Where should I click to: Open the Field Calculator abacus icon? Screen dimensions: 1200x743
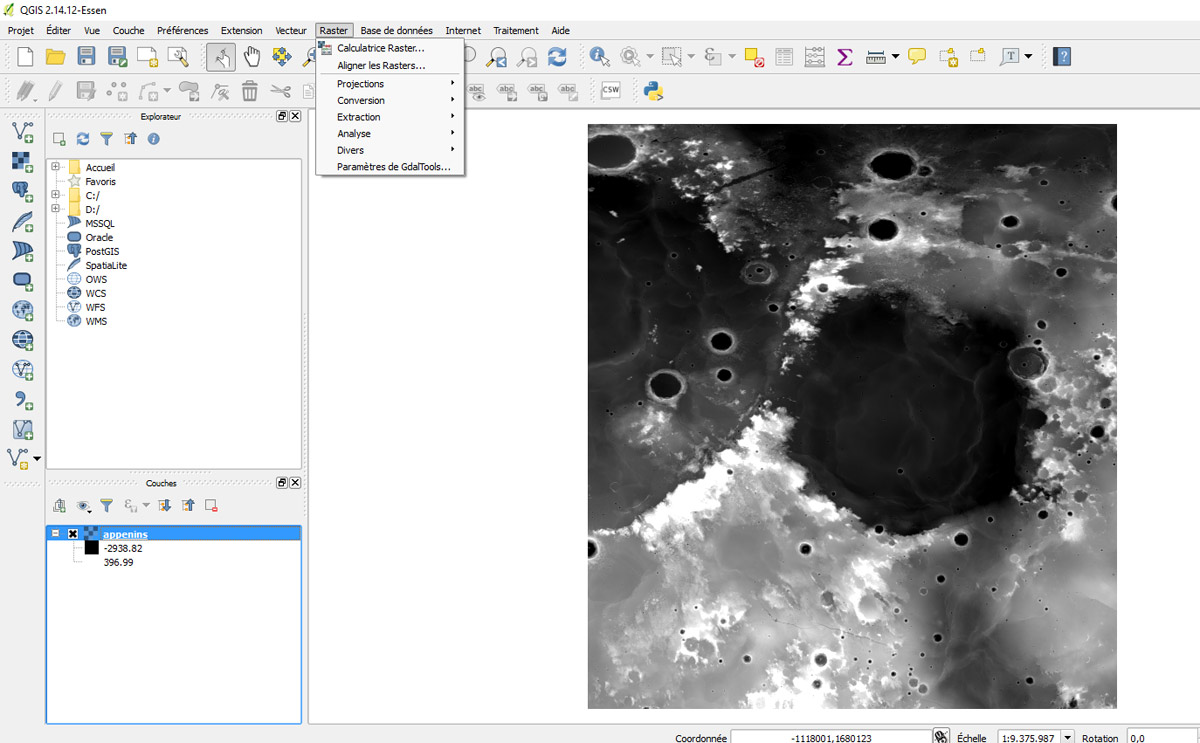pos(815,57)
